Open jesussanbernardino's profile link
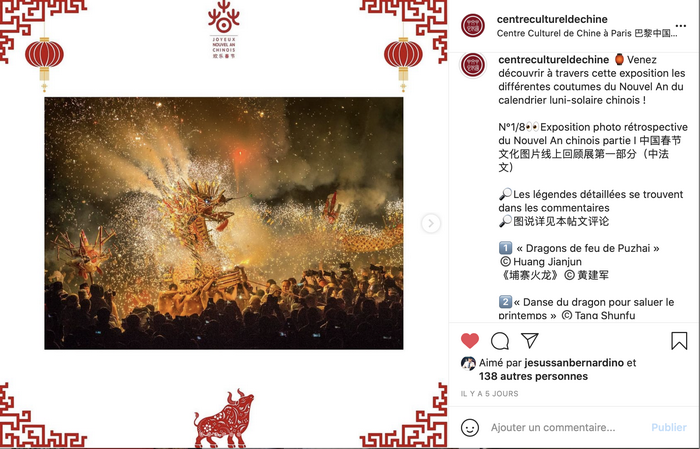Viewport: 700px width, 449px height. pyautogui.click(x=574, y=362)
